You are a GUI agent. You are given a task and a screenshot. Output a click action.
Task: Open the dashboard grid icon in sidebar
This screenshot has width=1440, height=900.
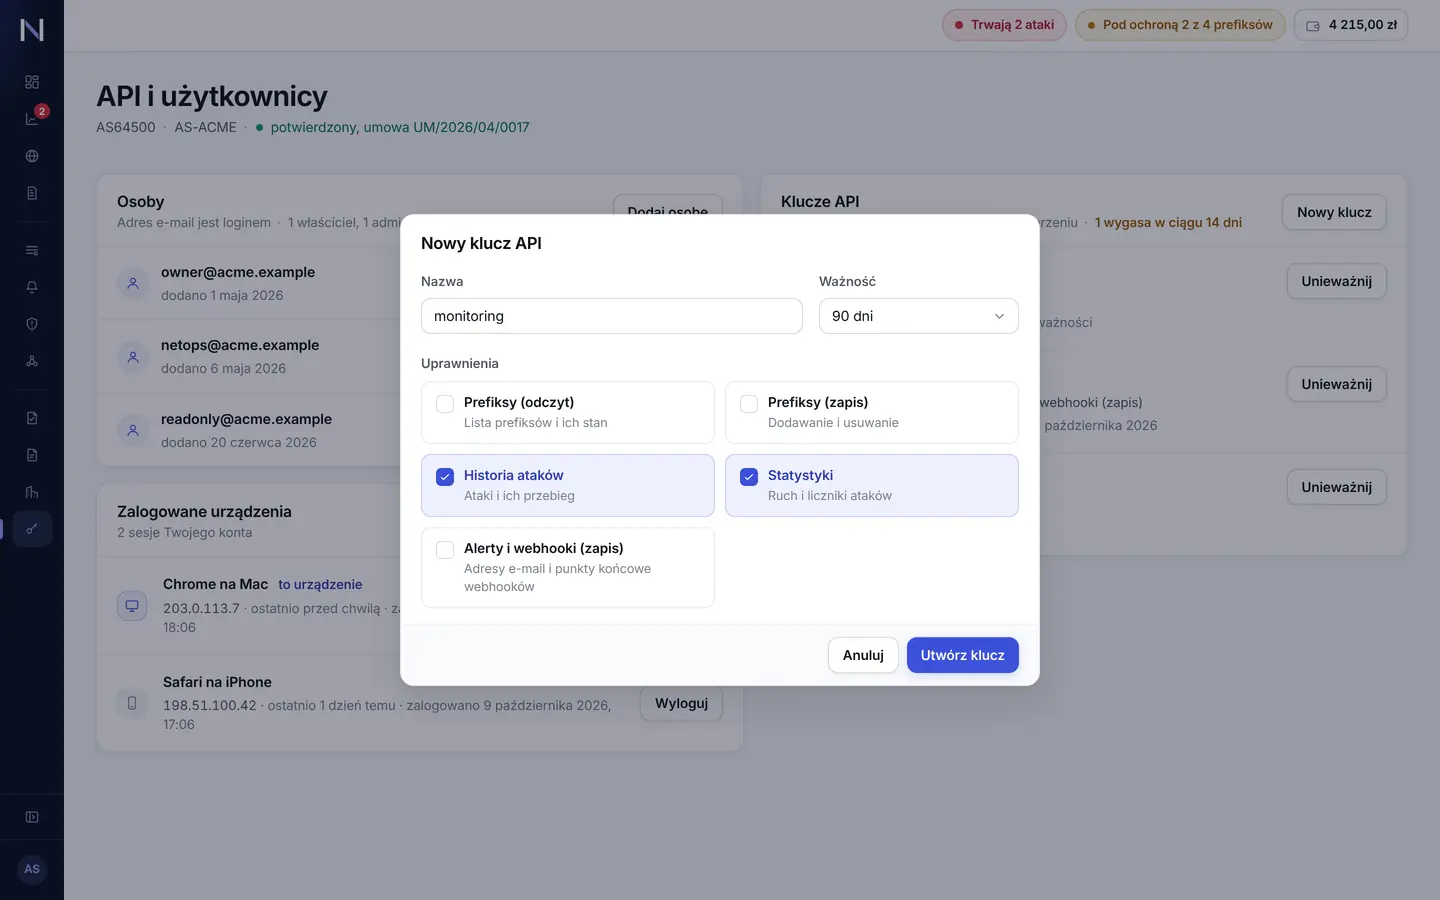pos(32,82)
